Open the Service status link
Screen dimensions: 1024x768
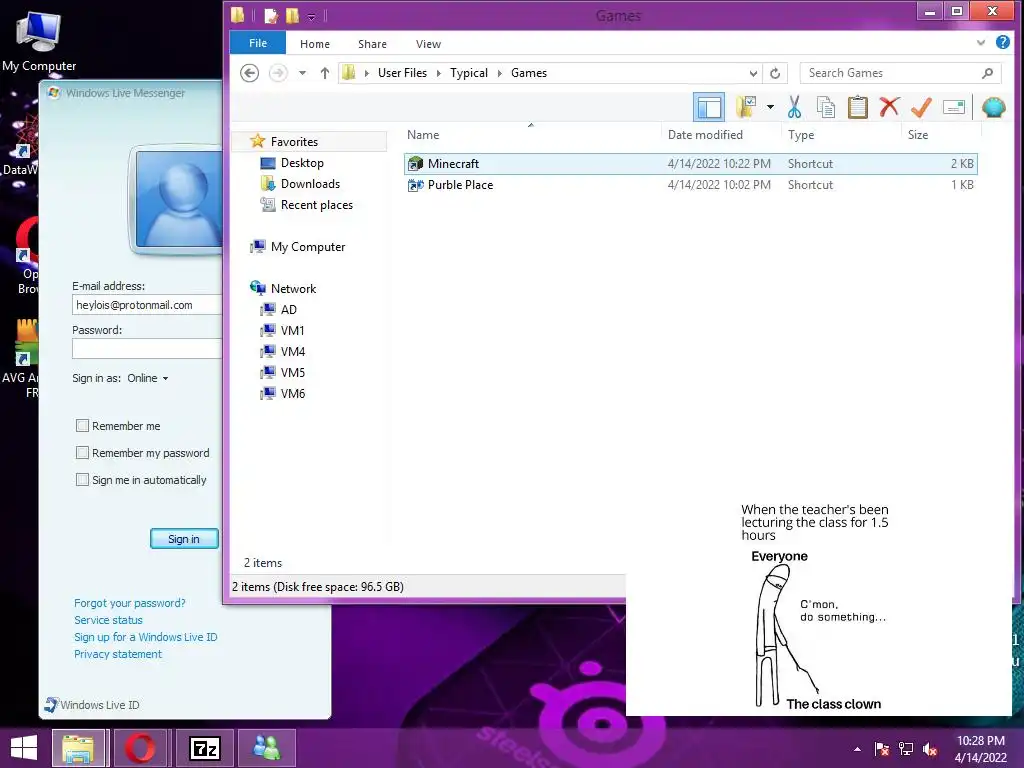[x=108, y=620]
